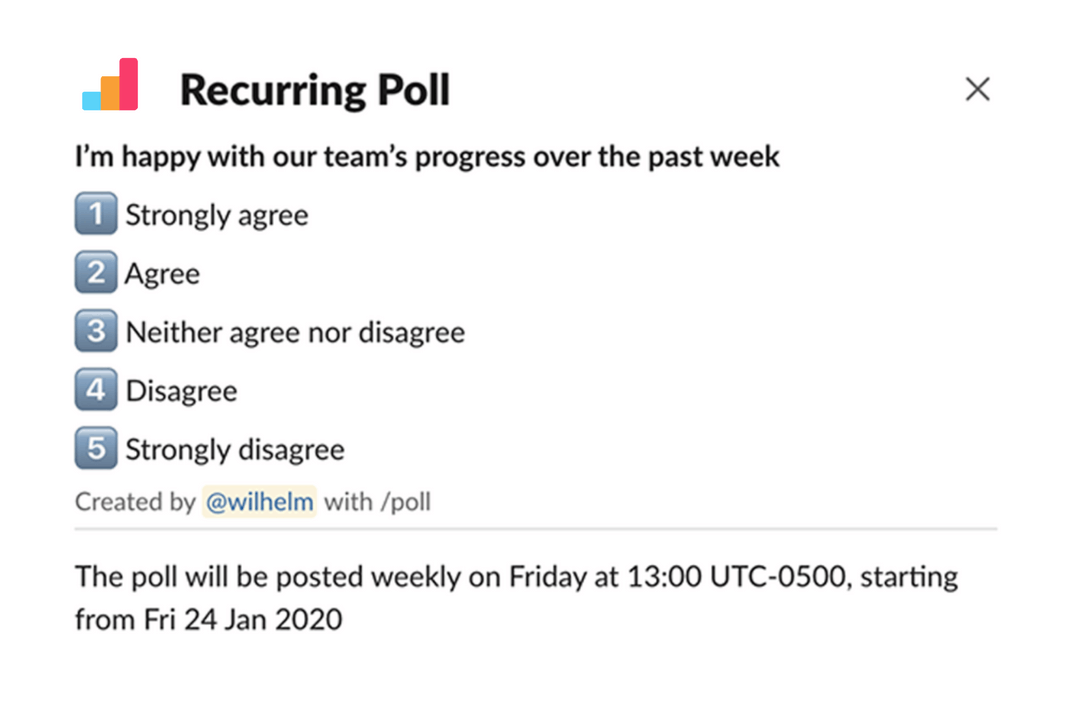
Task: Choose the Strongly disagree option
Action: point(234,449)
